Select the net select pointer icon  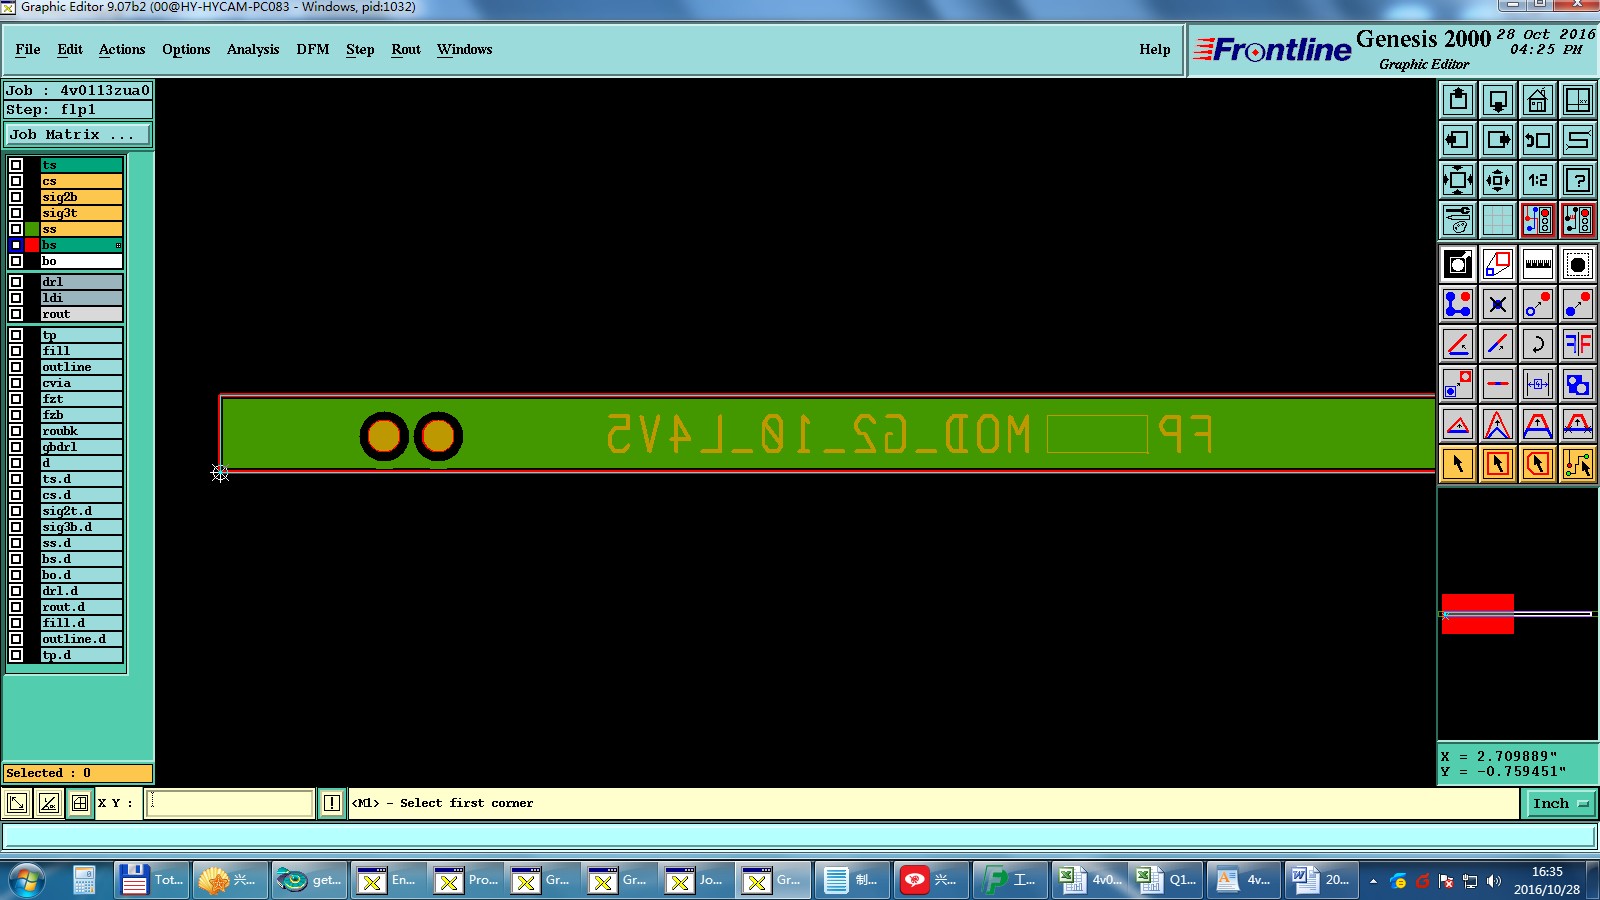pyautogui.click(x=1578, y=464)
